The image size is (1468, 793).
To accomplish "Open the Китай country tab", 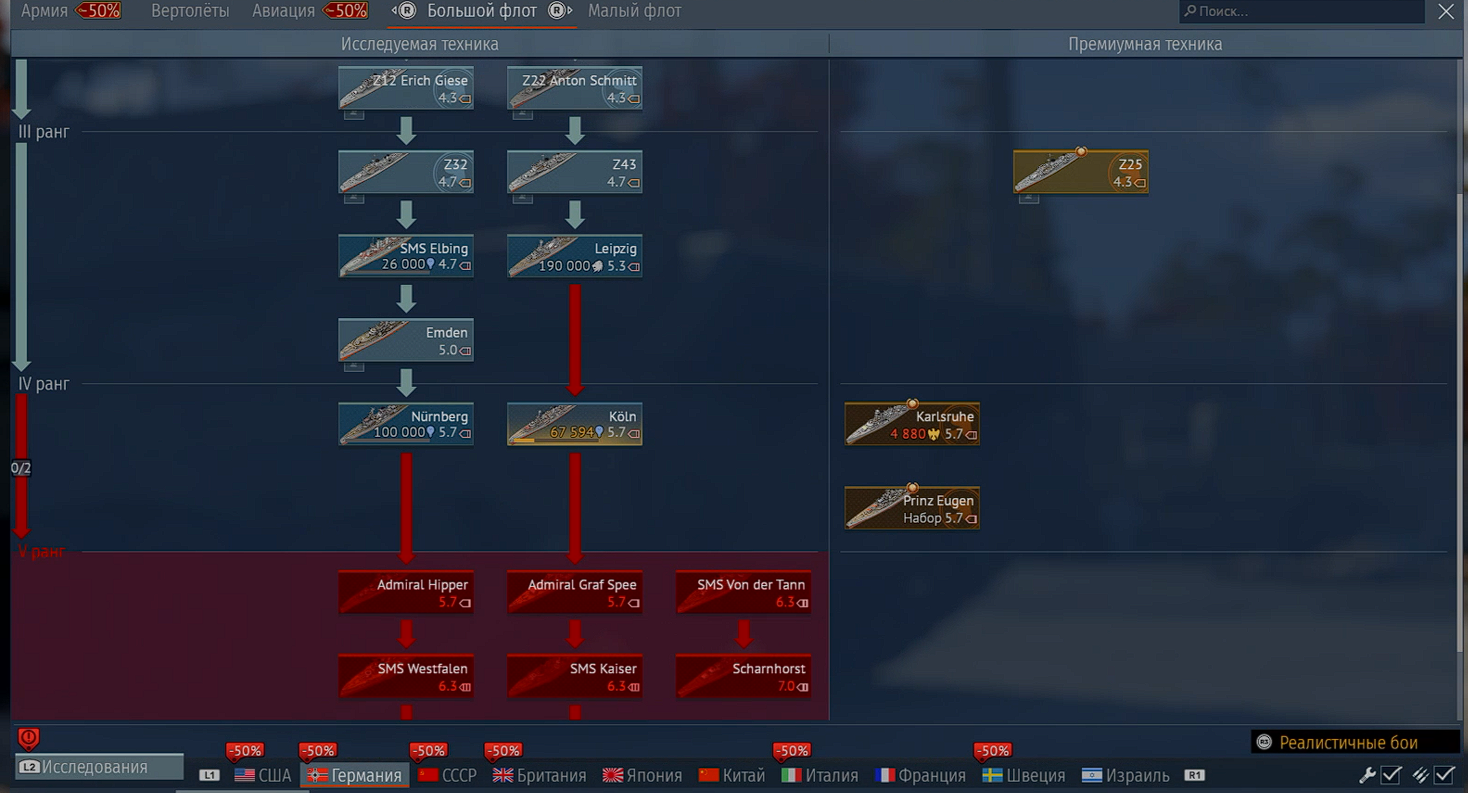I will pyautogui.click(x=732, y=775).
